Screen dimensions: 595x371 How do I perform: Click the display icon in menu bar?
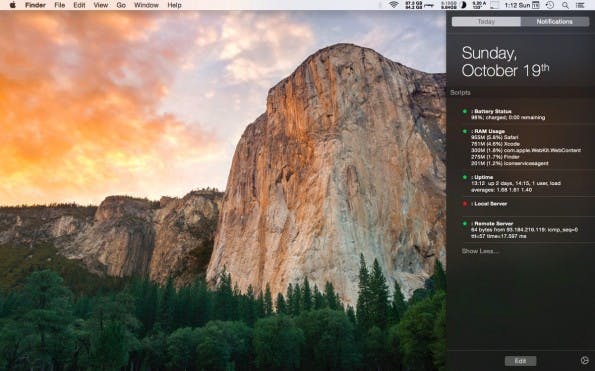click(494, 5)
